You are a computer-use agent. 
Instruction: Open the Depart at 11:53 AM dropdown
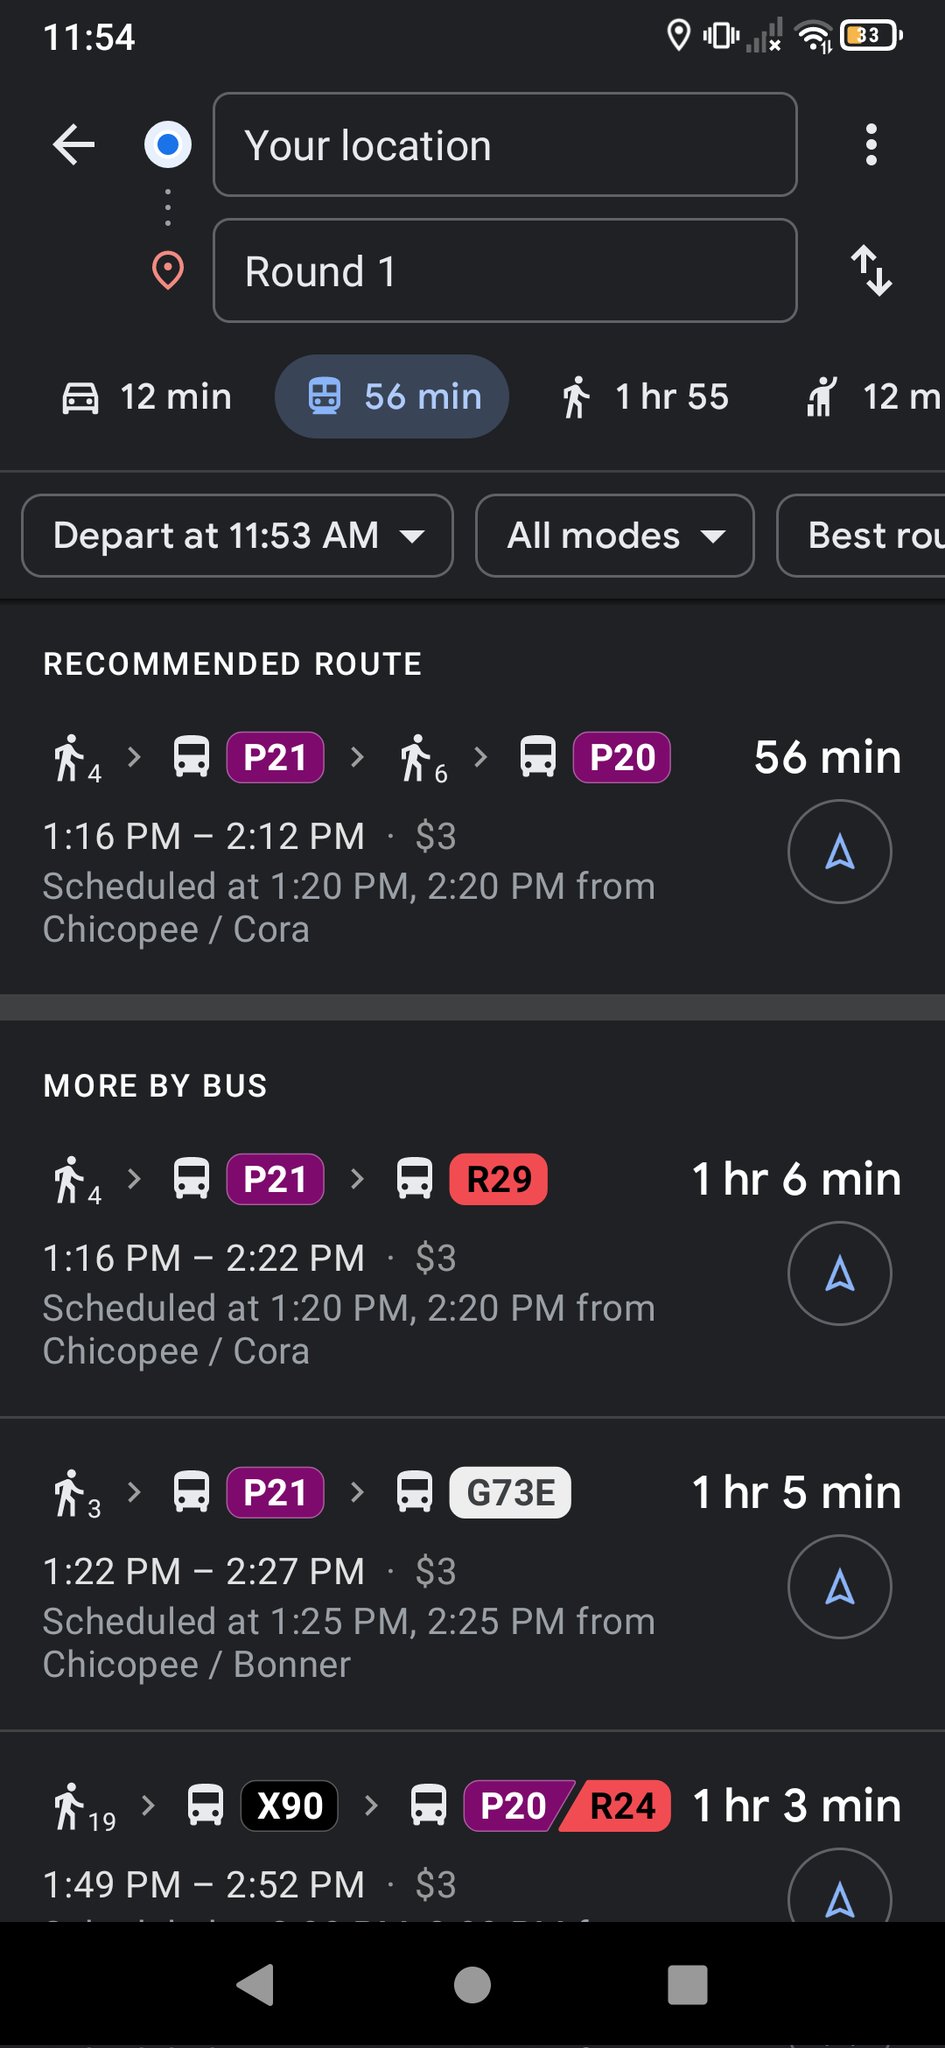[237, 536]
